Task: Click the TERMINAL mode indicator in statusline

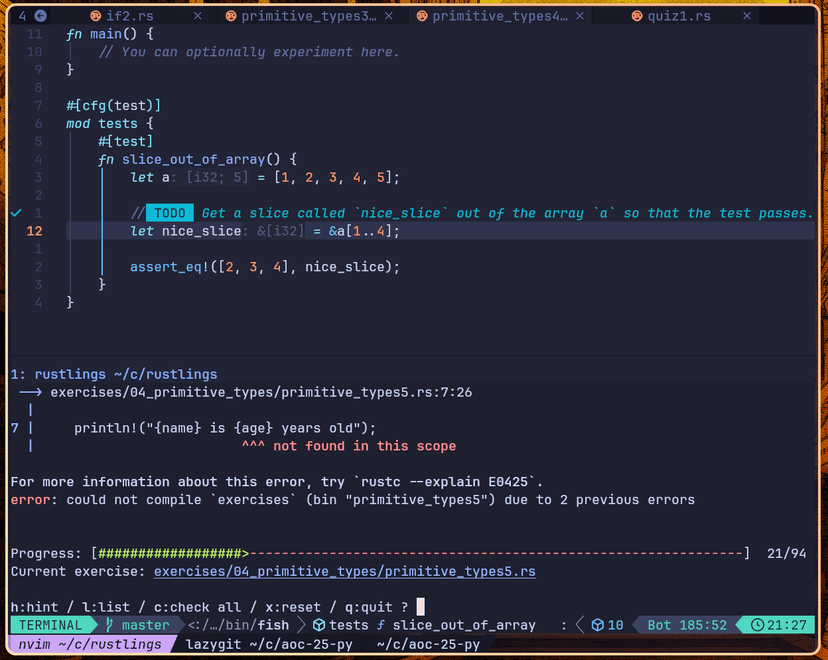Action: coord(50,625)
